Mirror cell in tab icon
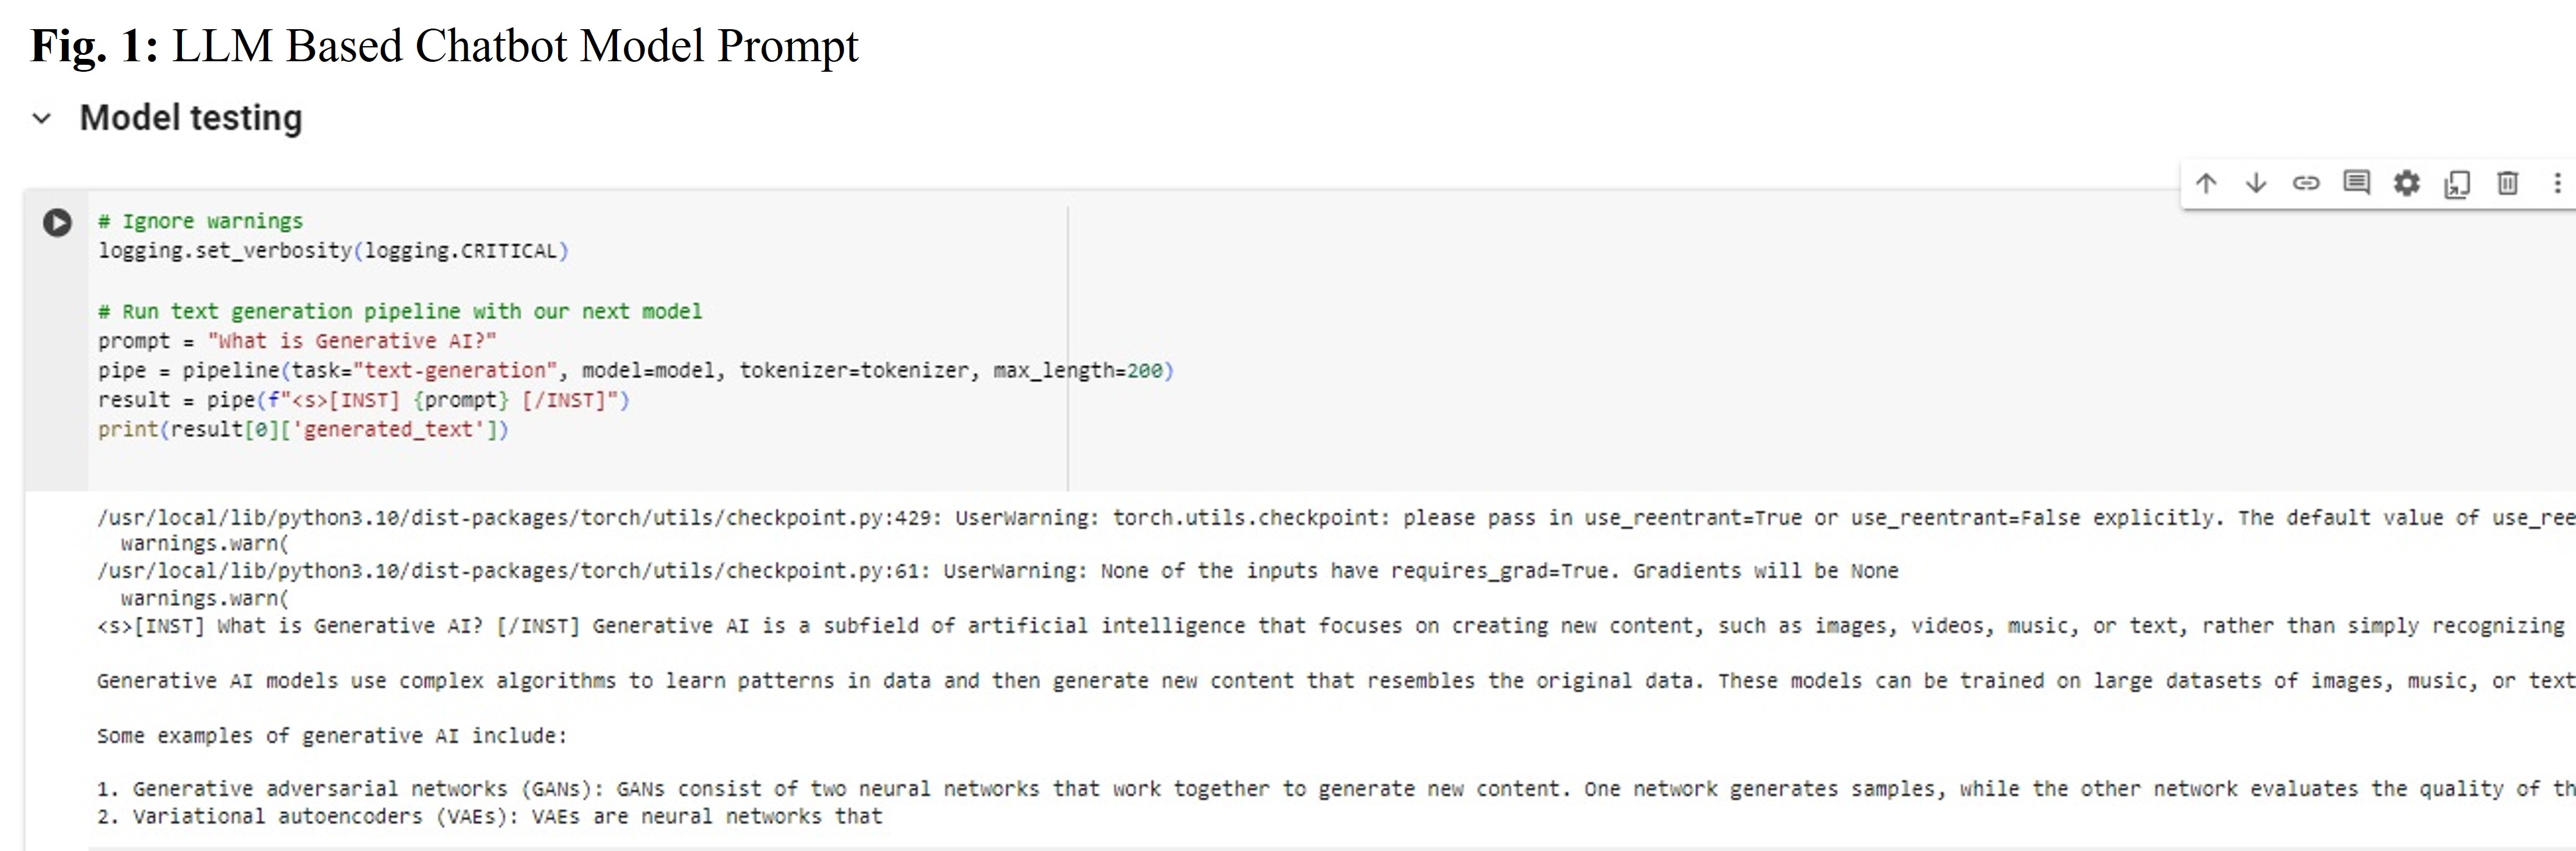Image resolution: width=2576 pixels, height=851 pixels. (2457, 184)
